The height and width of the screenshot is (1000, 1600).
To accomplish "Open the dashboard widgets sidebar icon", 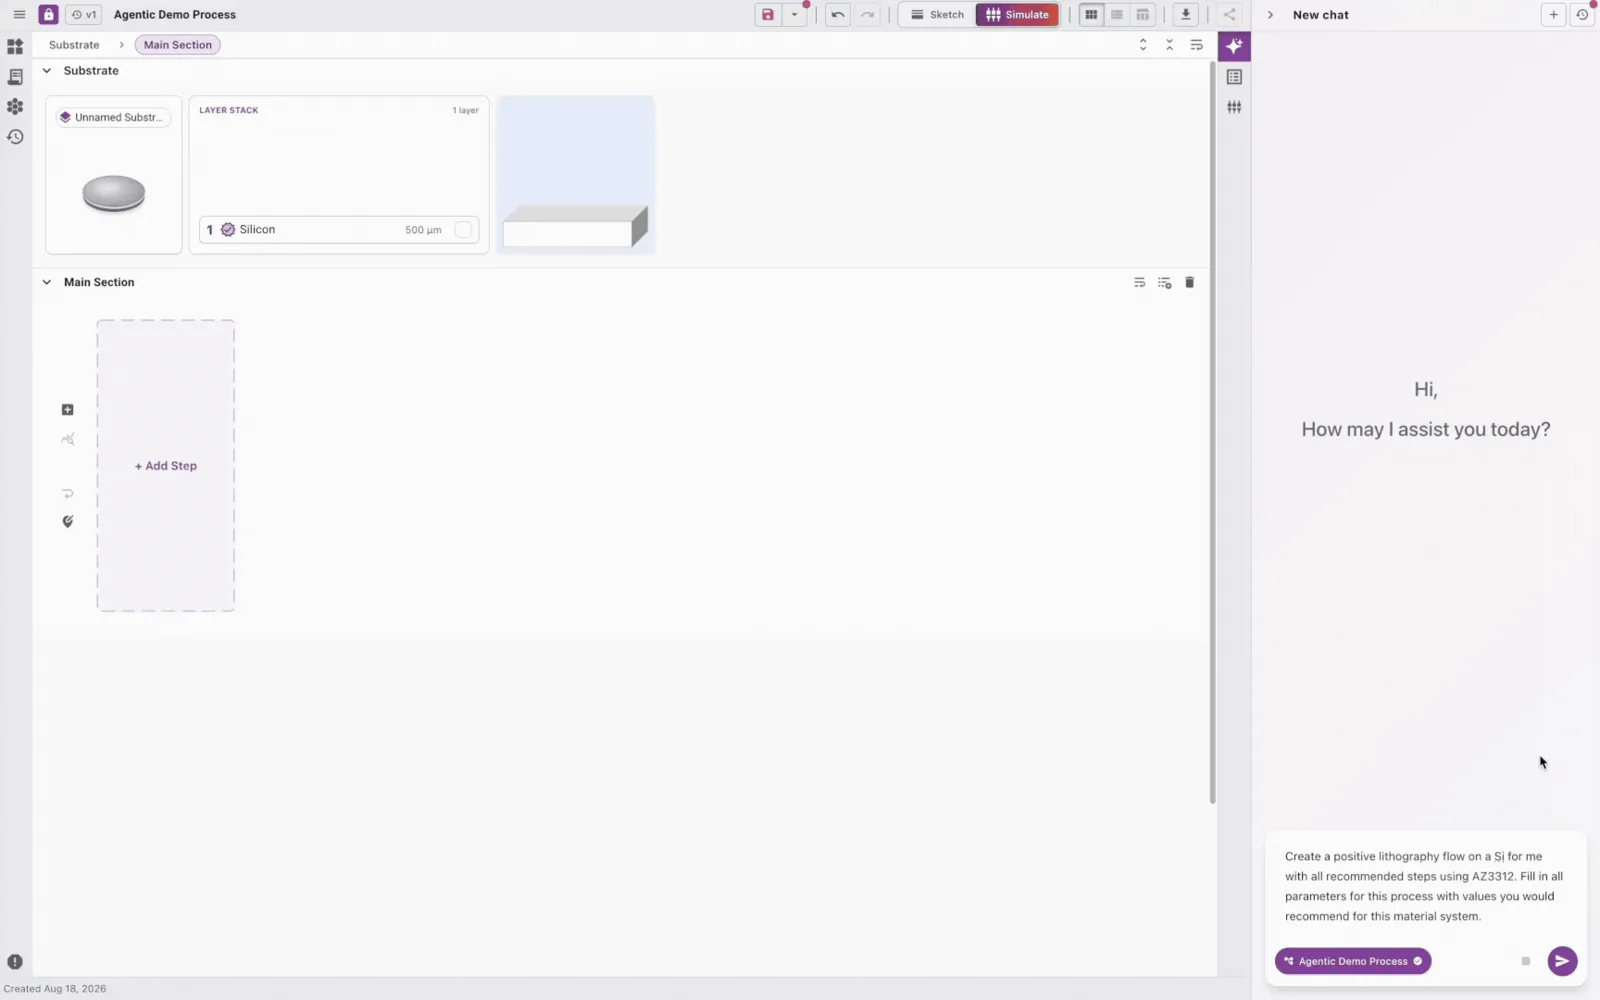I will [15, 47].
